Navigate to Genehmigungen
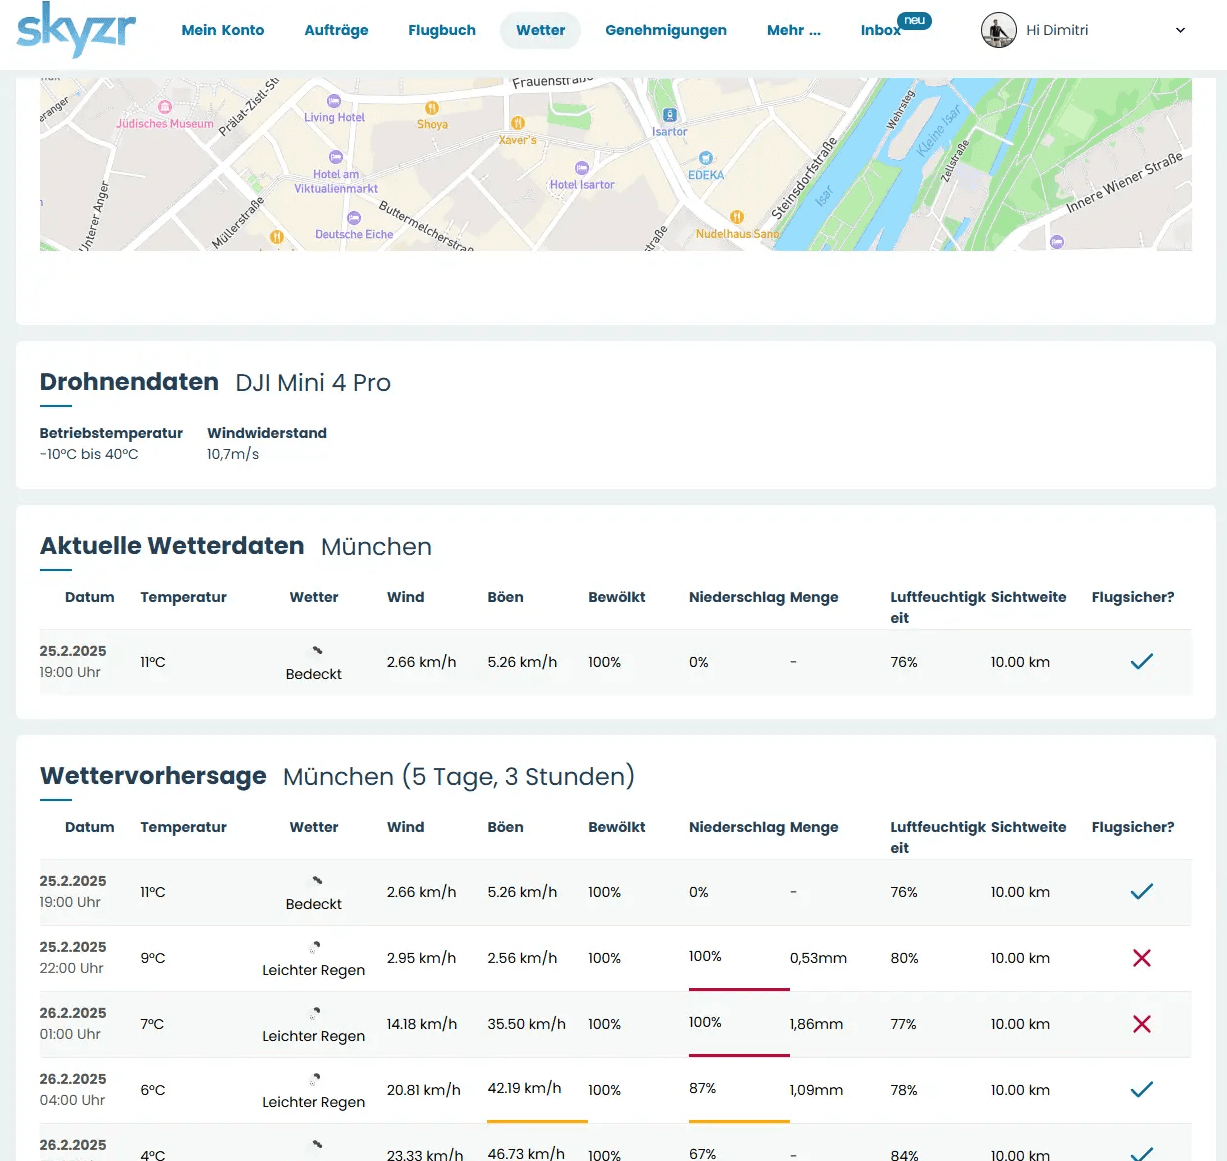This screenshot has width=1227, height=1161. [x=666, y=30]
